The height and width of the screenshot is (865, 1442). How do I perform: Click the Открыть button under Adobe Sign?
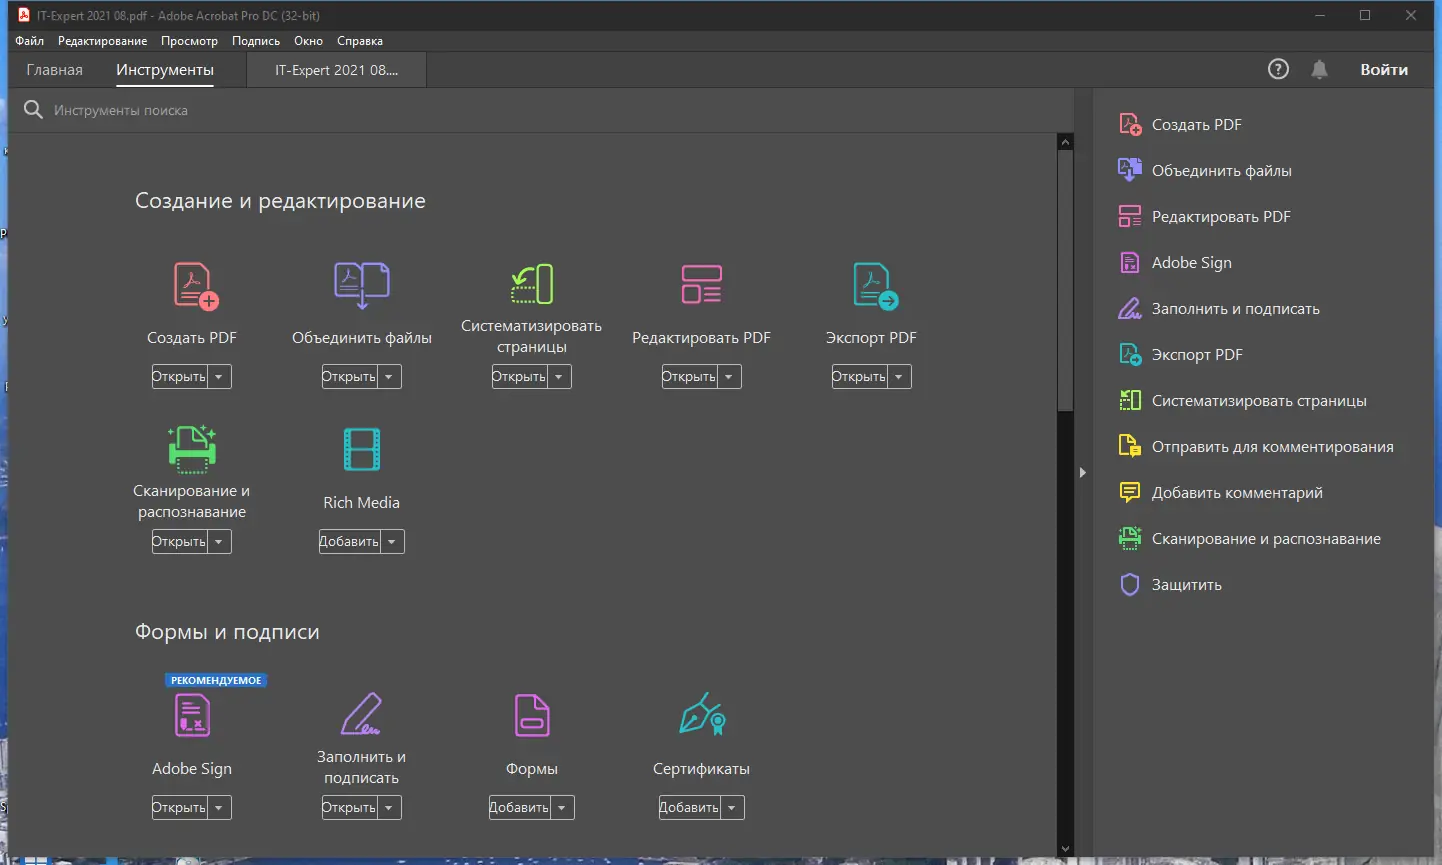[180, 808]
